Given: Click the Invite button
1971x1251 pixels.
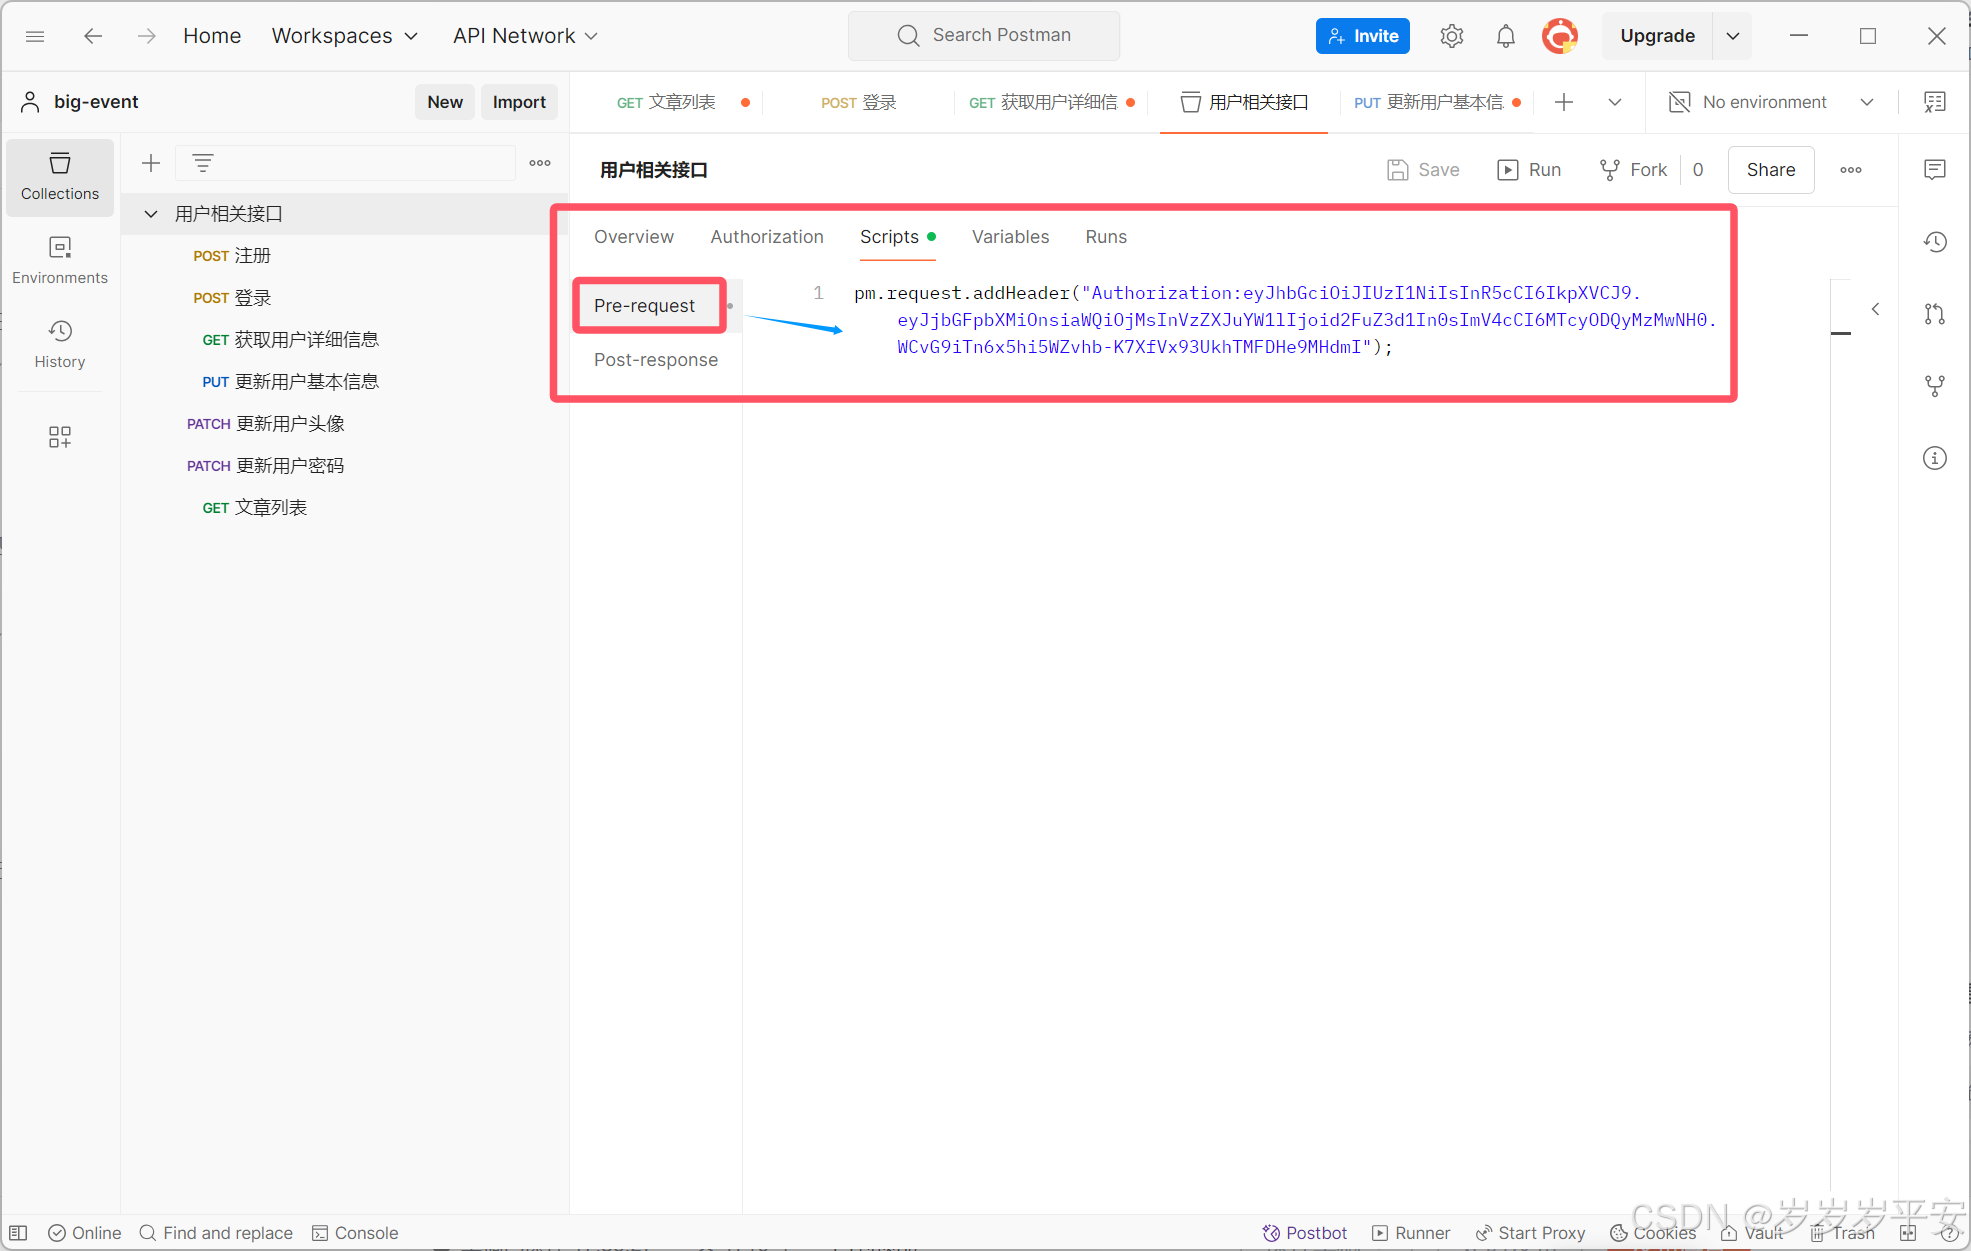Looking at the screenshot, I should click(1363, 36).
